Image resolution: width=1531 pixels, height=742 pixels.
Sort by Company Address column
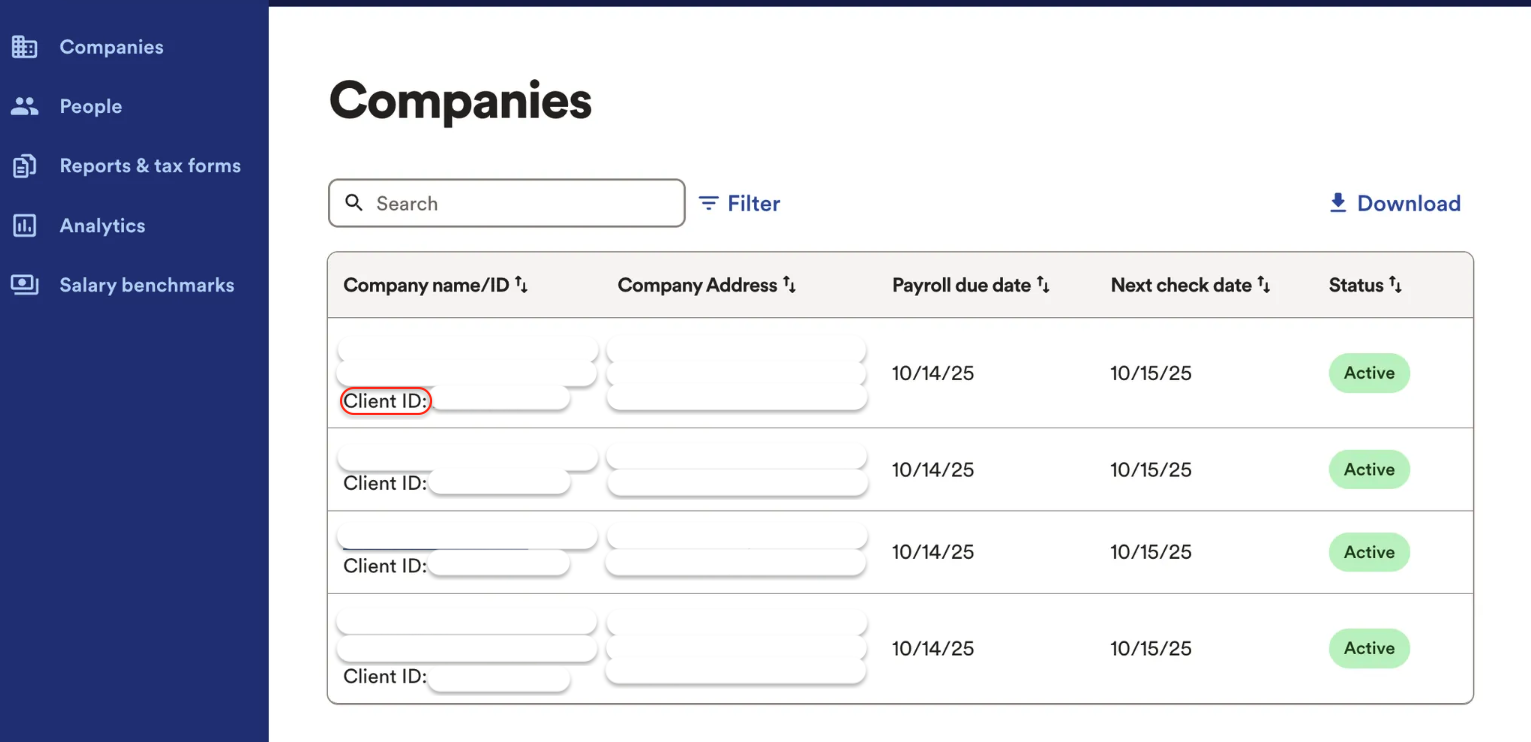coord(789,286)
